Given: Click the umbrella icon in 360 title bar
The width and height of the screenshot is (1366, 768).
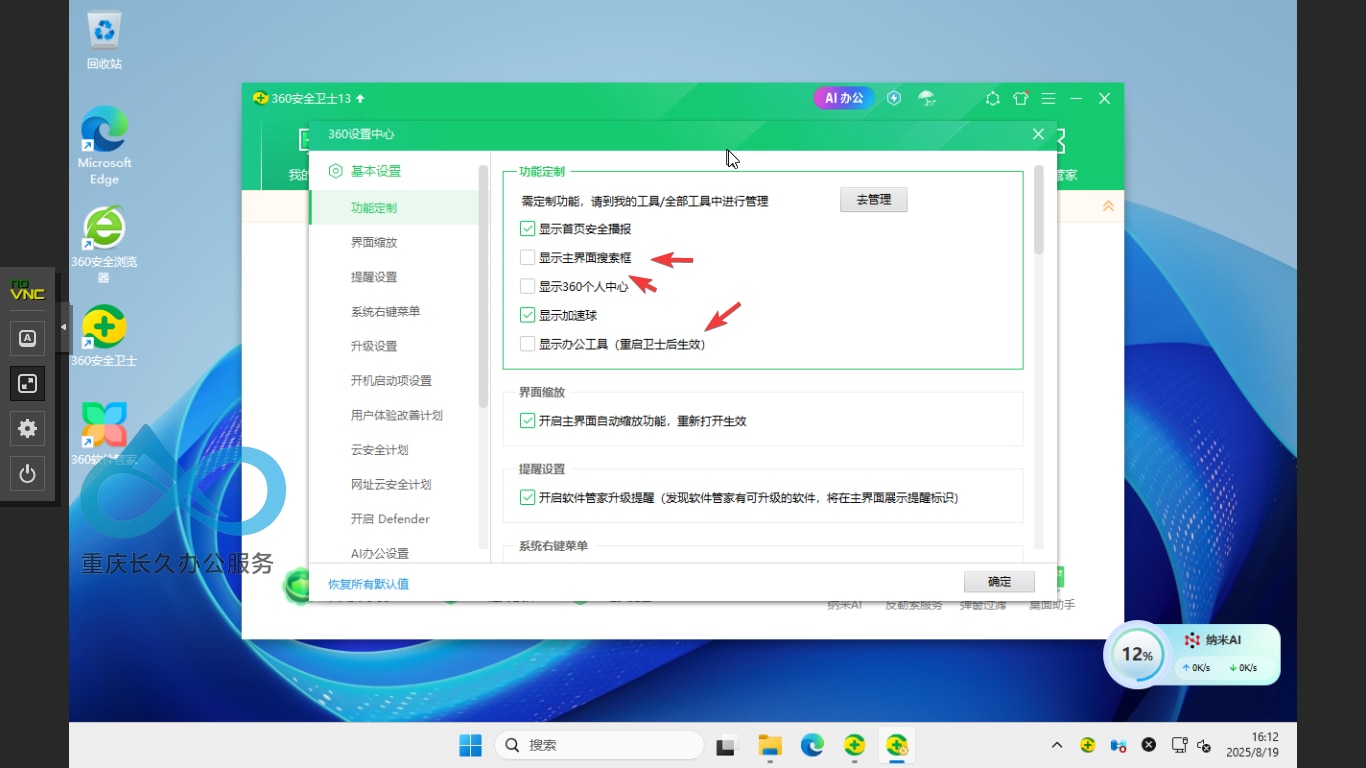Looking at the screenshot, I should [927, 98].
